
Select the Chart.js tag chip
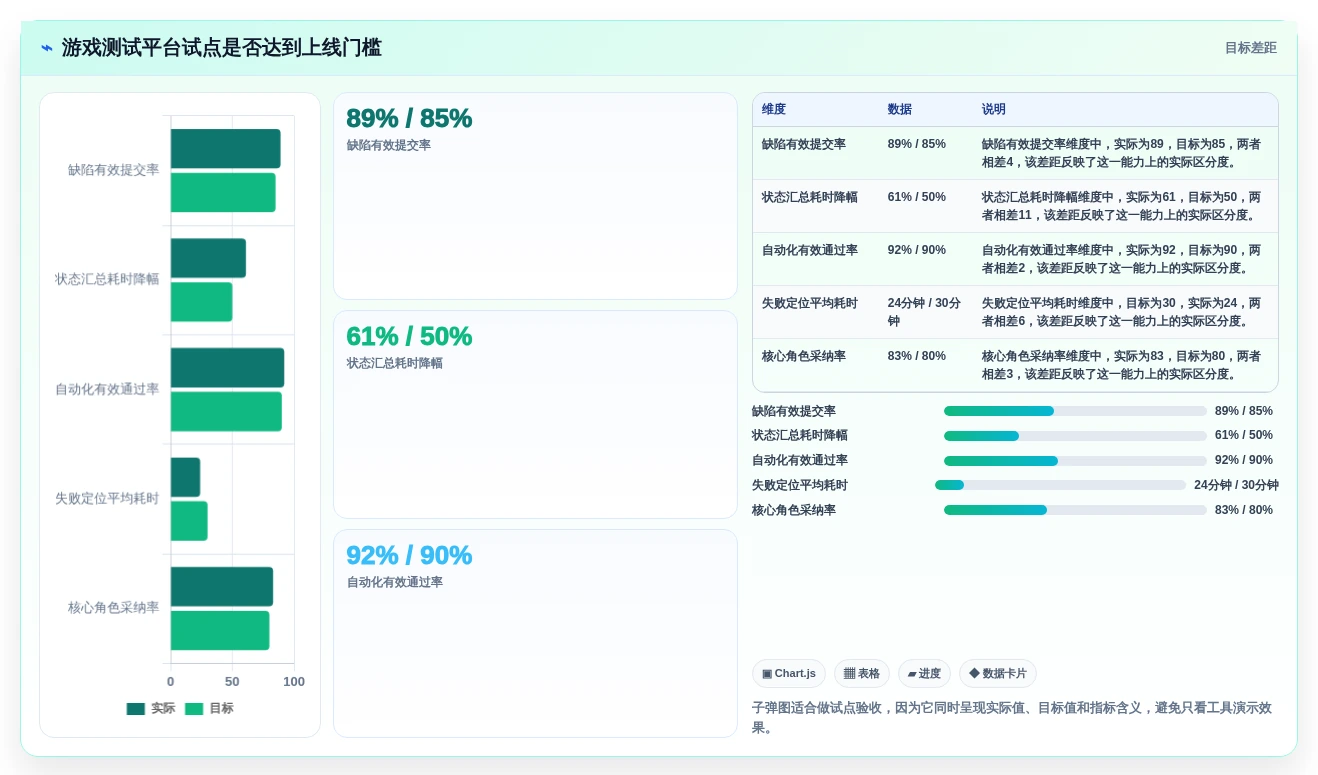tap(789, 673)
